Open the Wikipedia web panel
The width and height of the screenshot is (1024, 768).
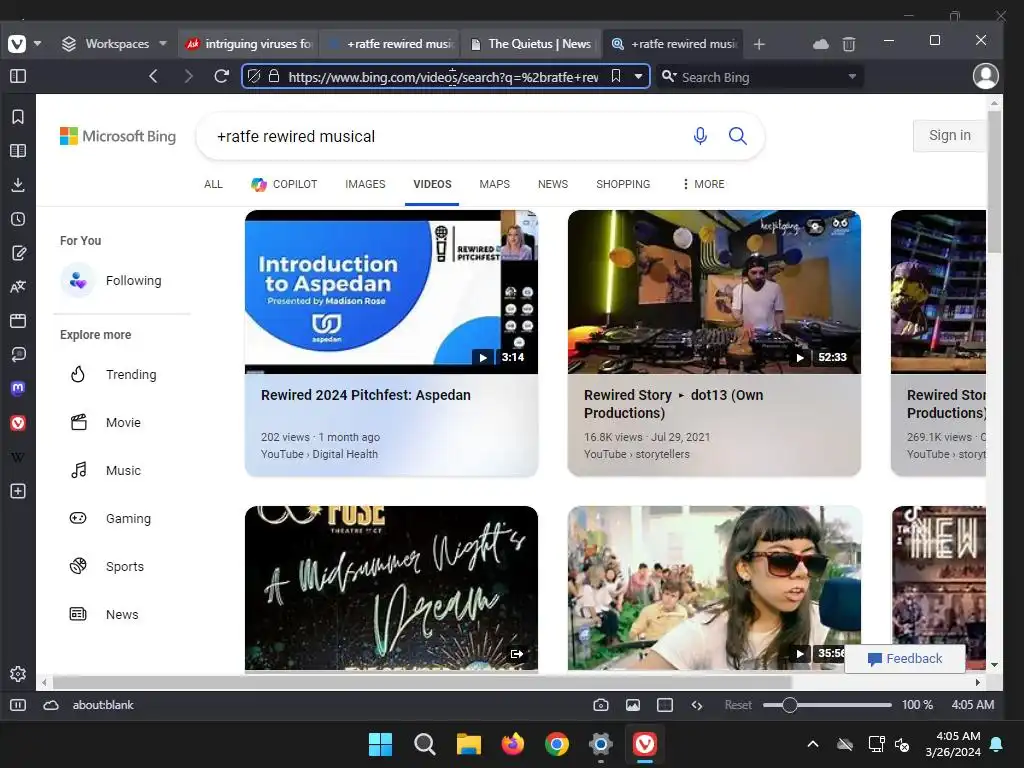[x=18, y=457]
